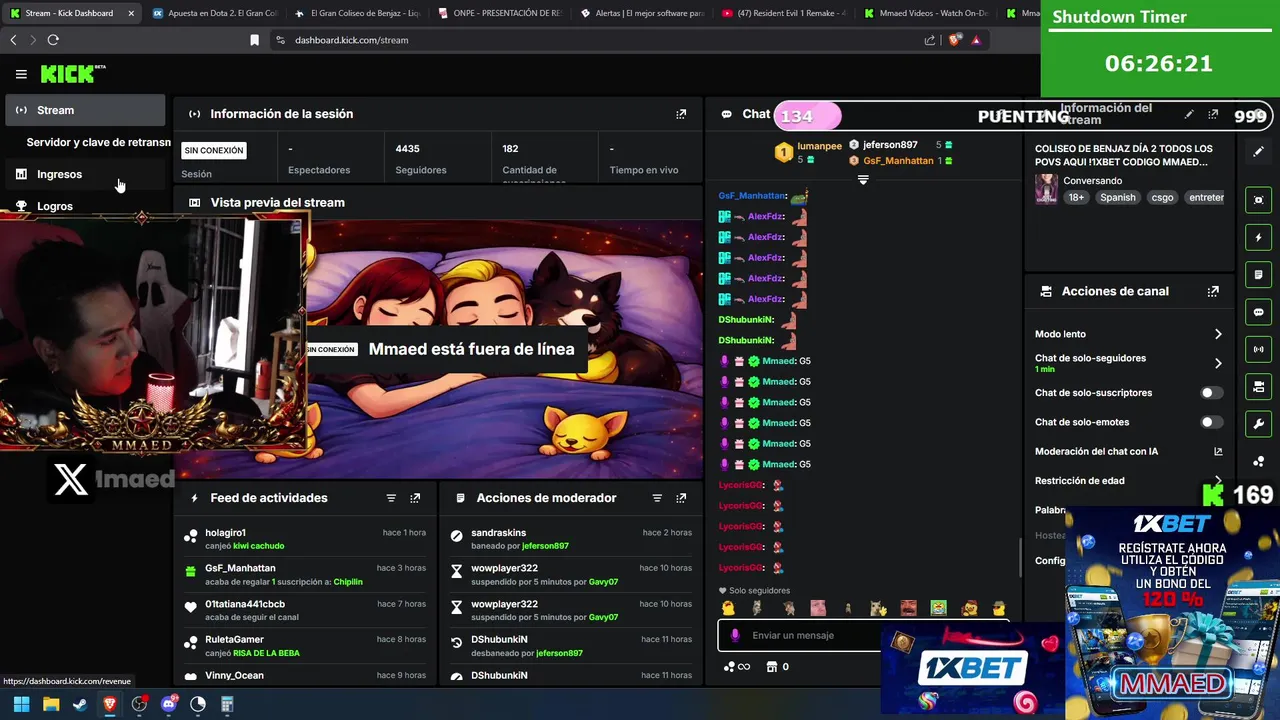Click GsF_Manhattan in the activity feed

pyautogui.click(x=240, y=568)
